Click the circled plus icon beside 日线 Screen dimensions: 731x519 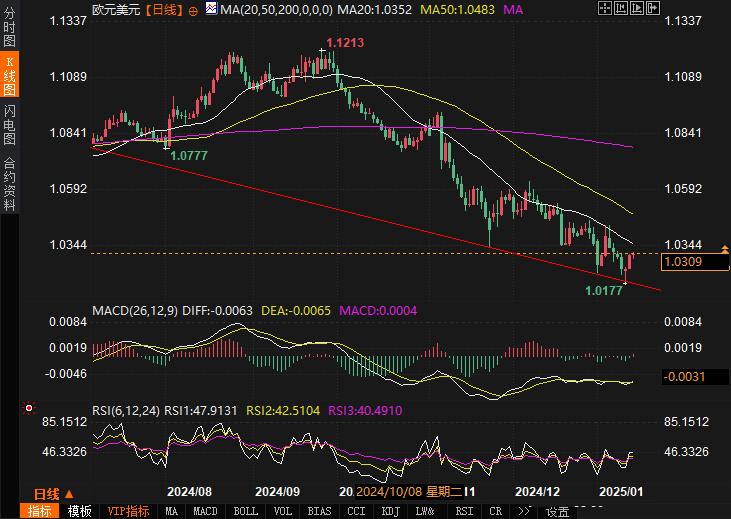(x=193, y=9)
